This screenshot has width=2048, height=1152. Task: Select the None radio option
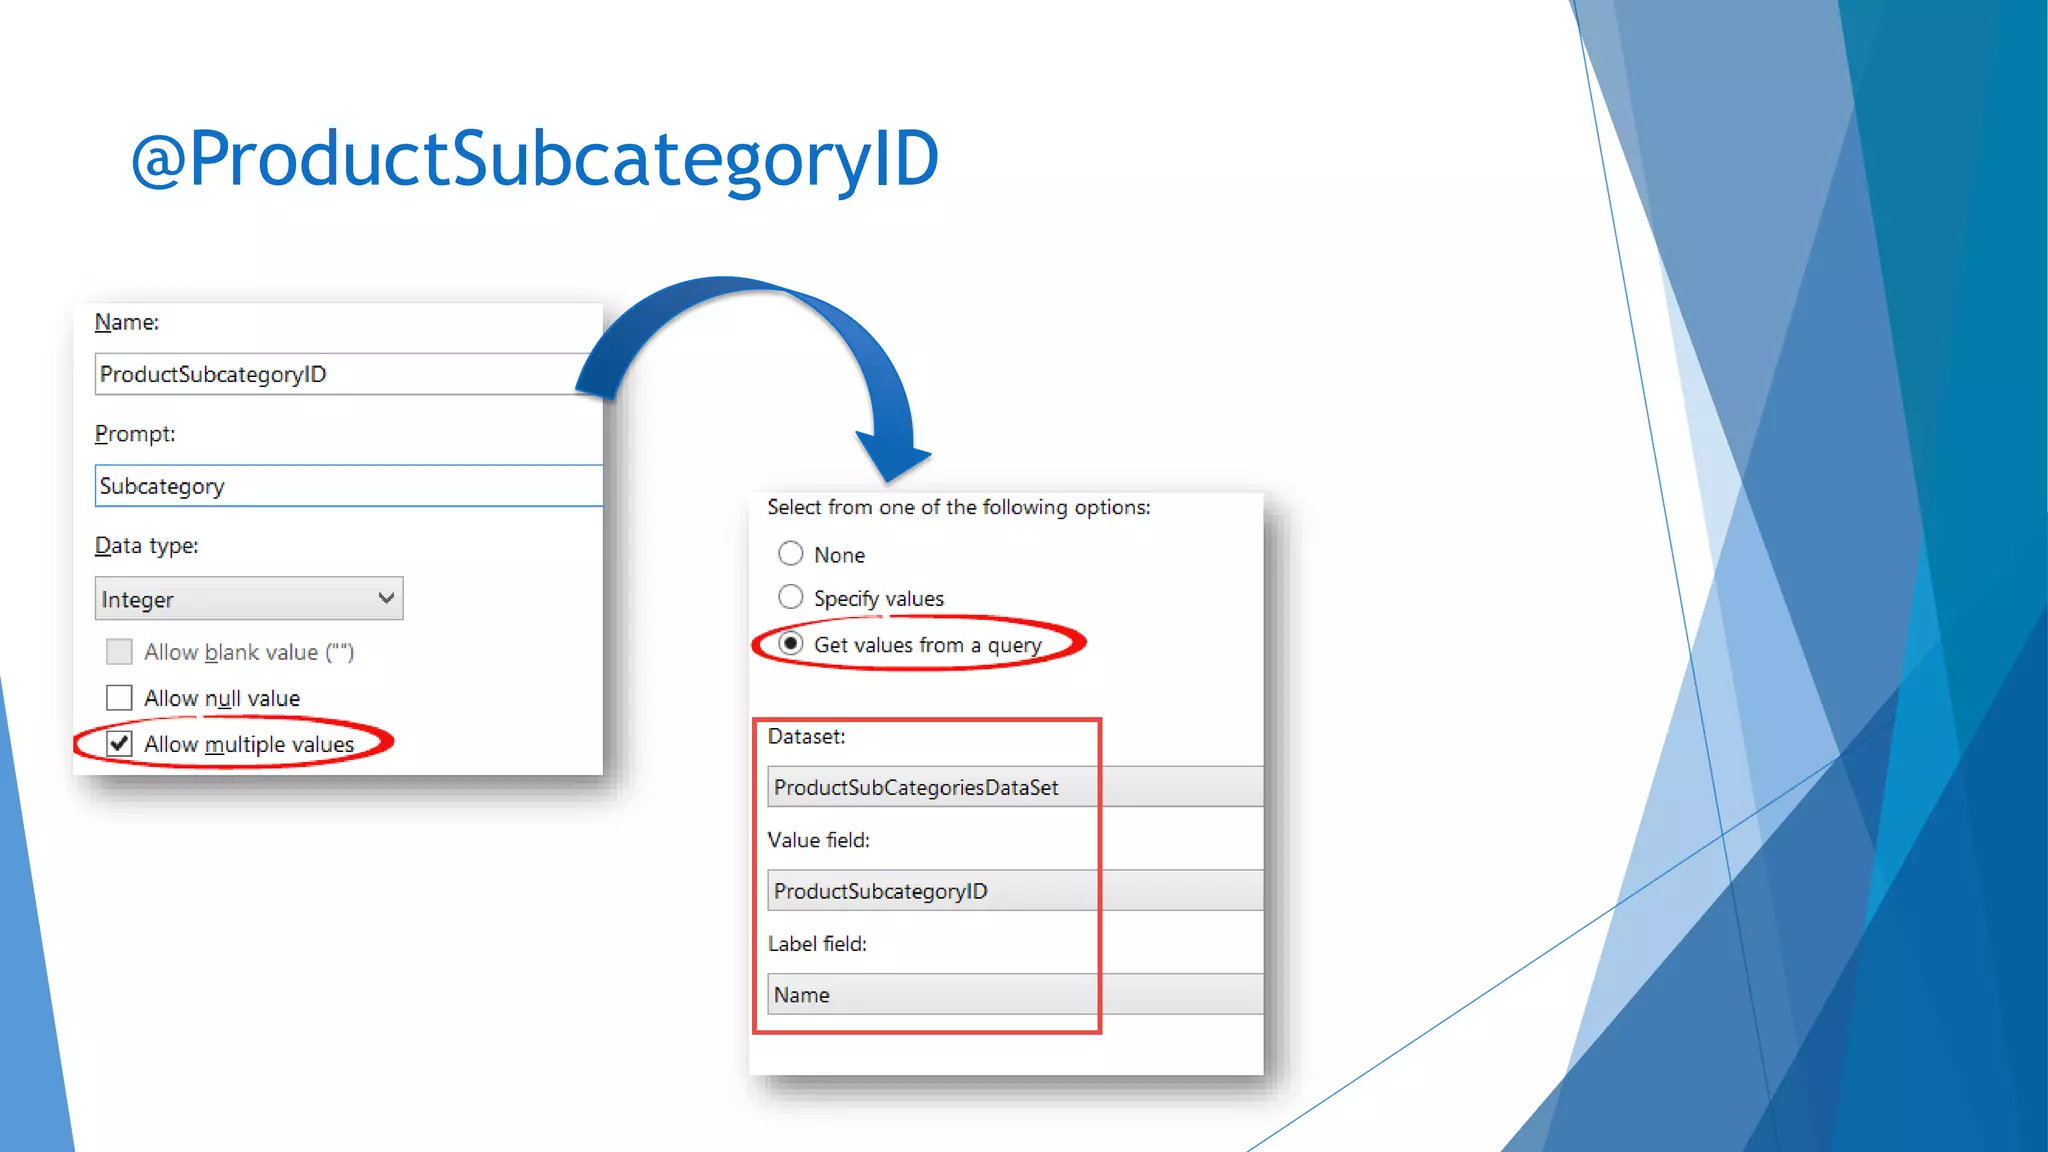click(790, 554)
